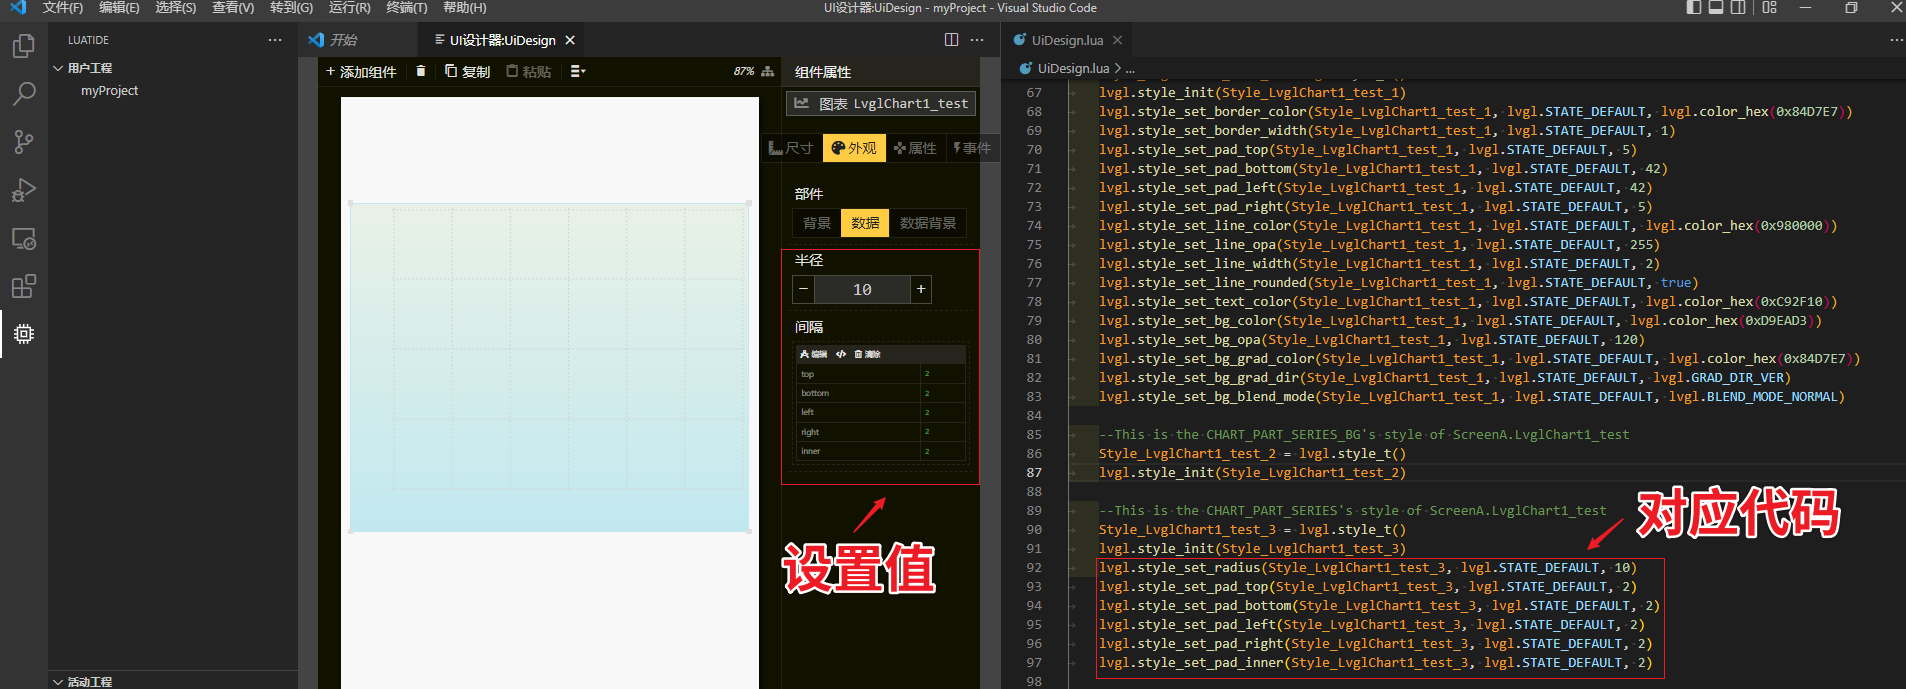
Task: Select the 背景 part toggle
Action: pyautogui.click(x=817, y=223)
